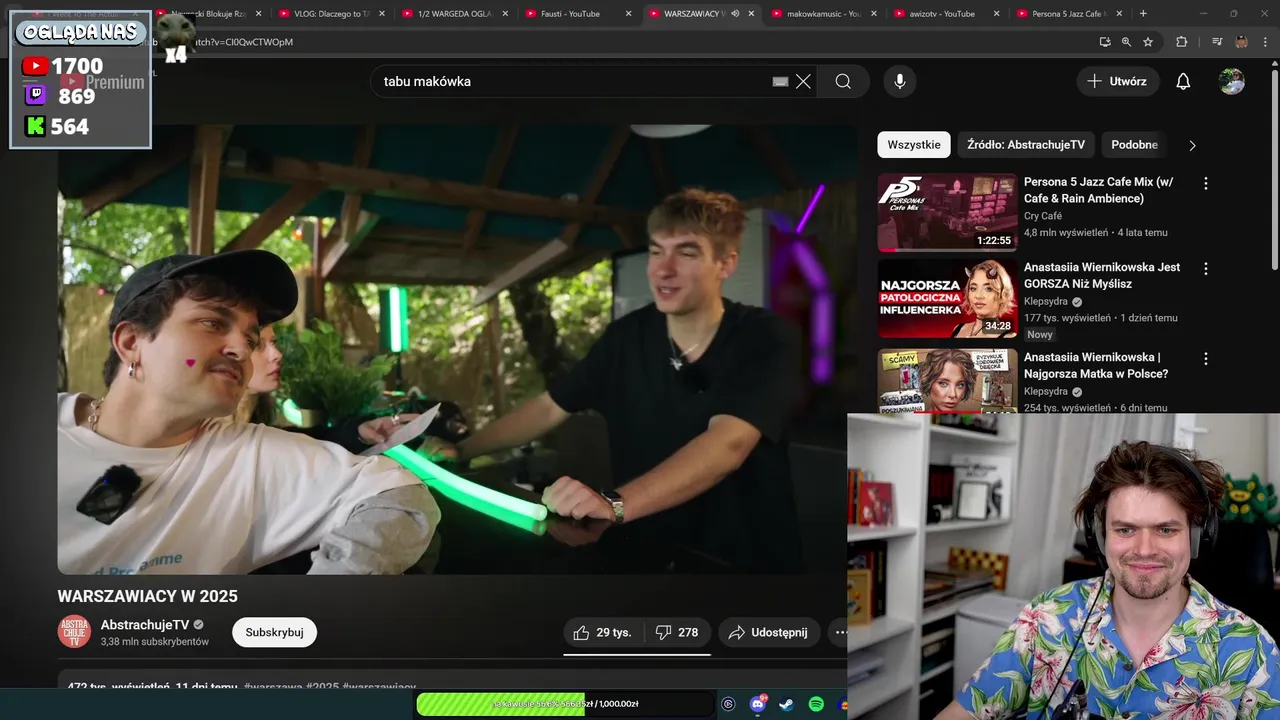Clear the search query with X
The height and width of the screenshot is (720, 1280).
click(803, 81)
